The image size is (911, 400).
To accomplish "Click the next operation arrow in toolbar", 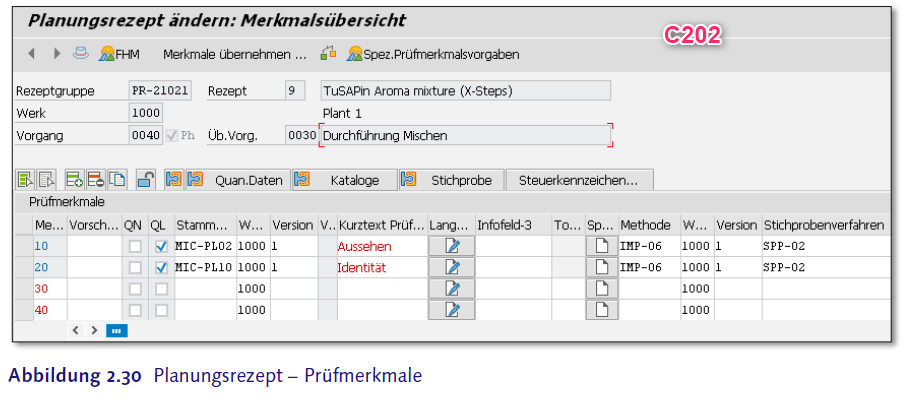I will click(56, 53).
